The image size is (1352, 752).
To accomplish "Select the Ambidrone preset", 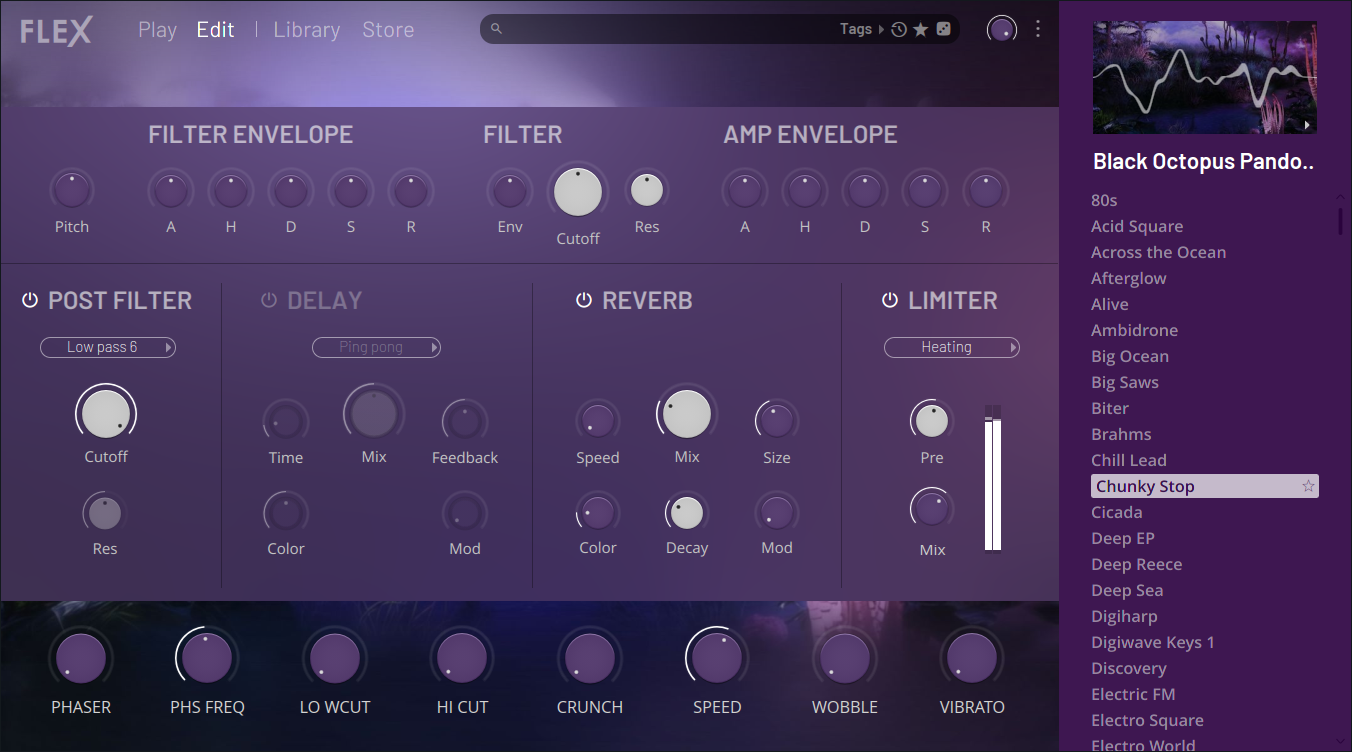I will 1135,331.
